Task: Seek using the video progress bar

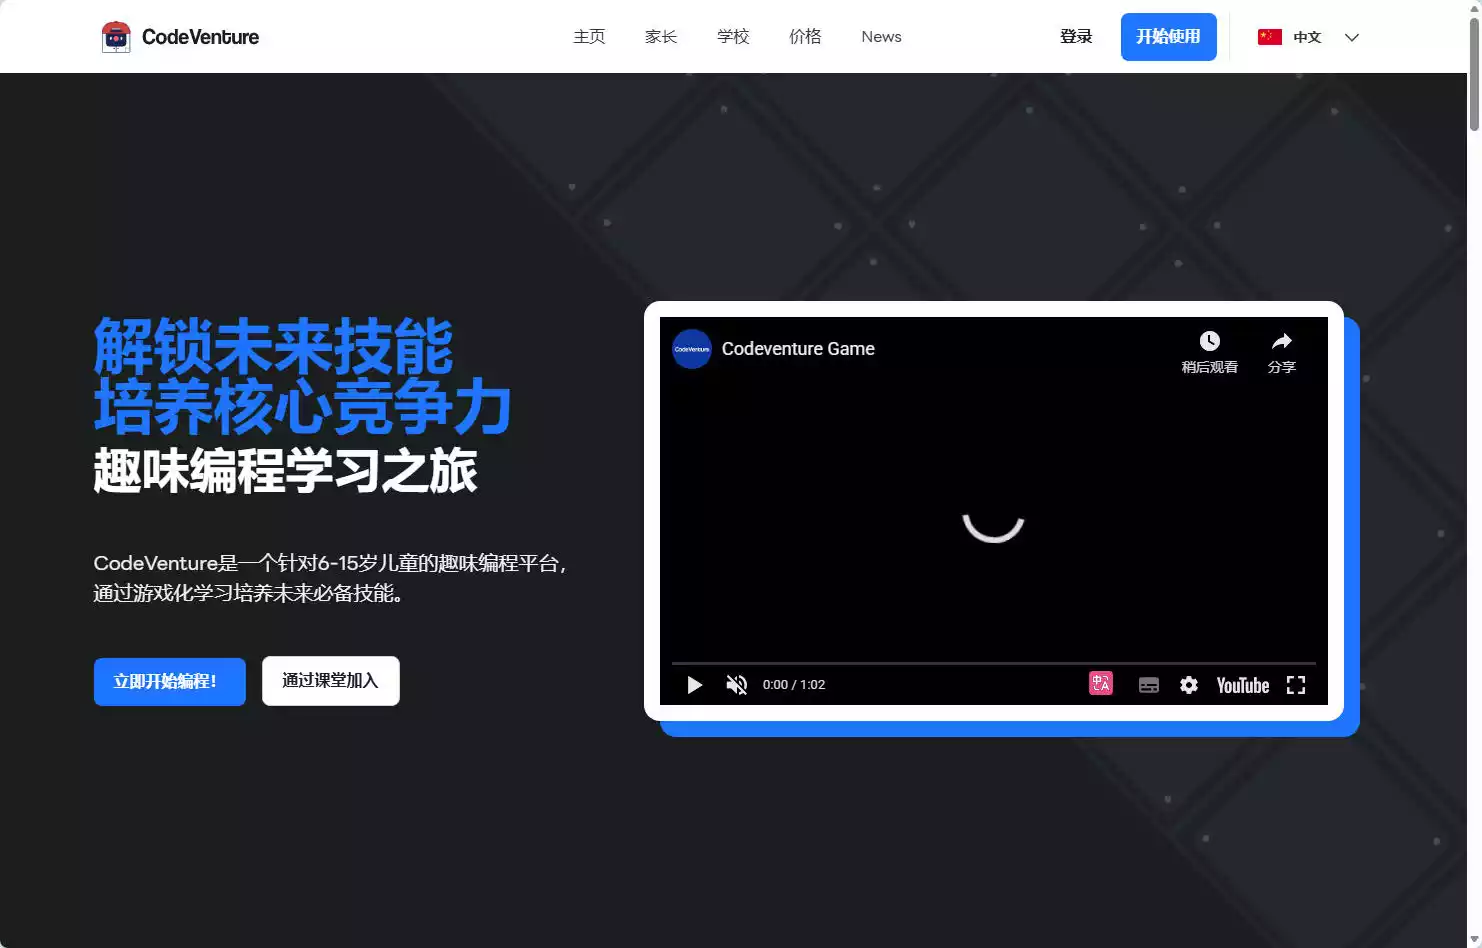Action: 994,663
